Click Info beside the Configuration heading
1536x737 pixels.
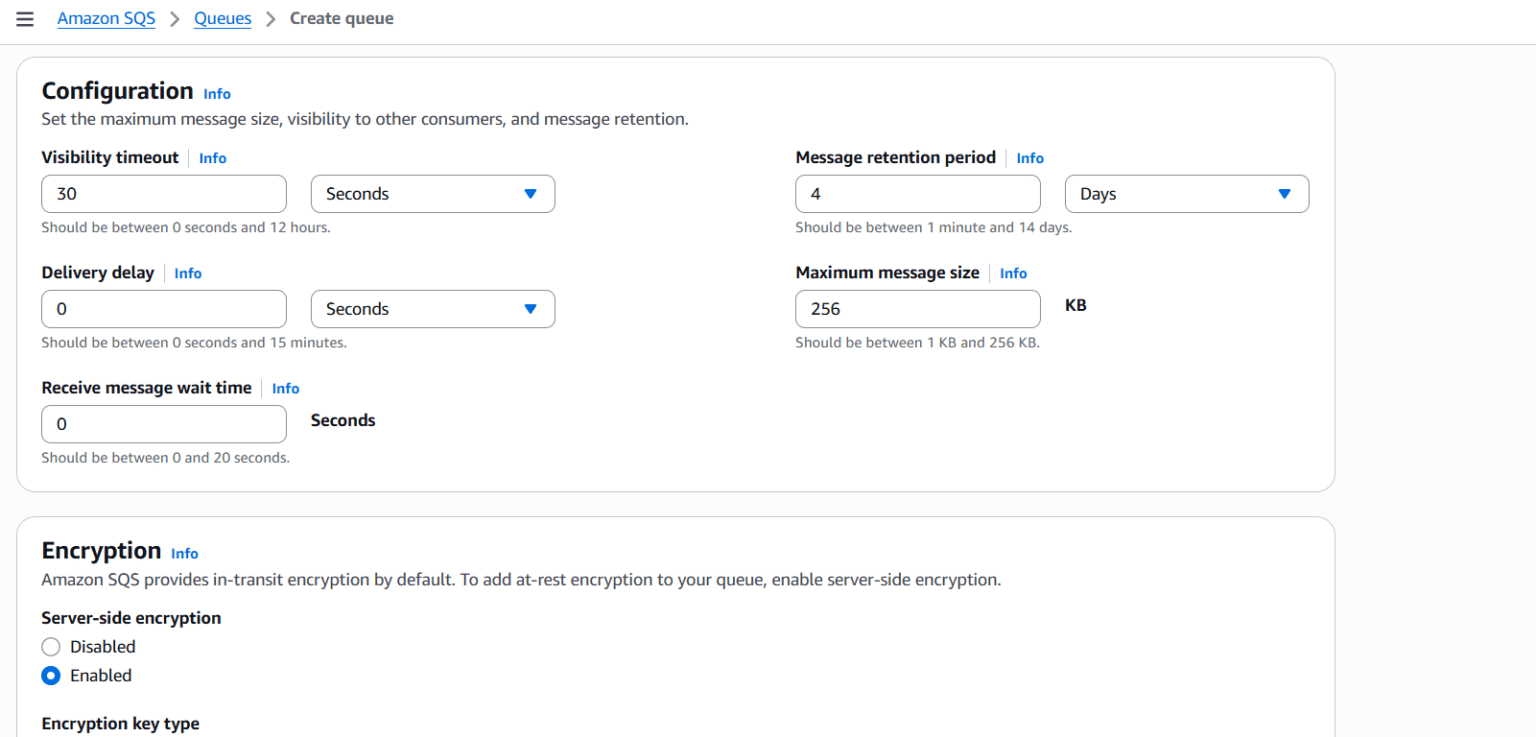(217, 93)
